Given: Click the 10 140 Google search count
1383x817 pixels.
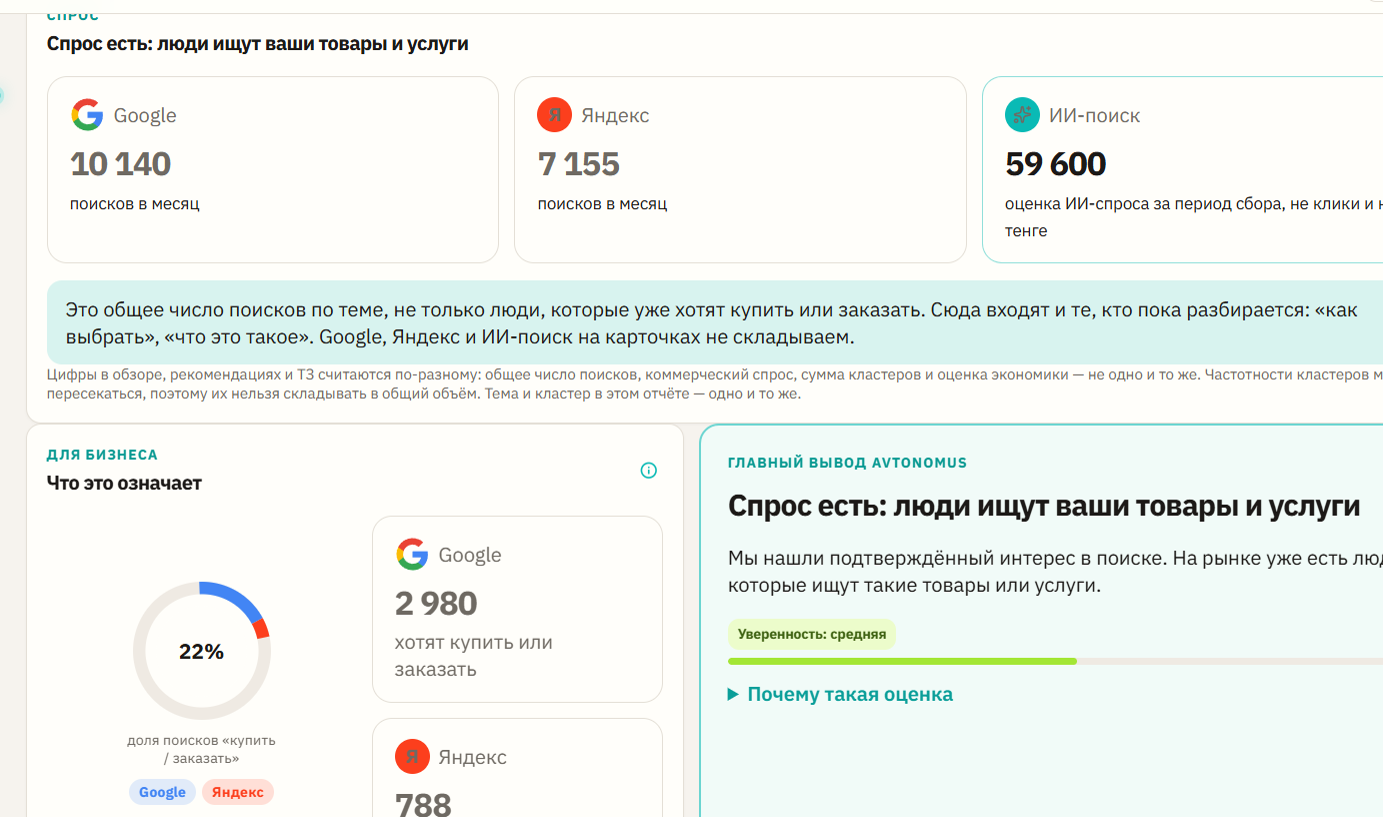Looking at the screenshot, I should [x=121, y=164].
